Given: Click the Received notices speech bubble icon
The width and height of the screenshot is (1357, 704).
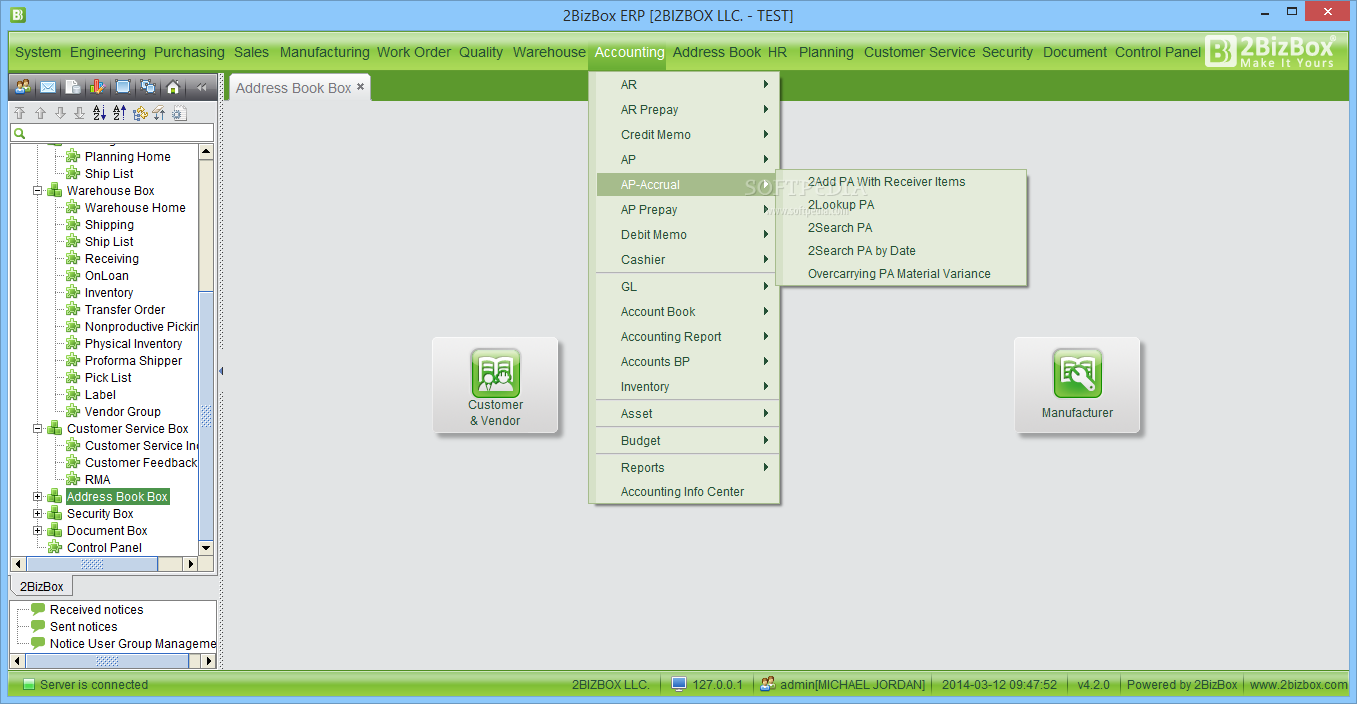Looking at the screenshot, I should (x=38, y=609).
